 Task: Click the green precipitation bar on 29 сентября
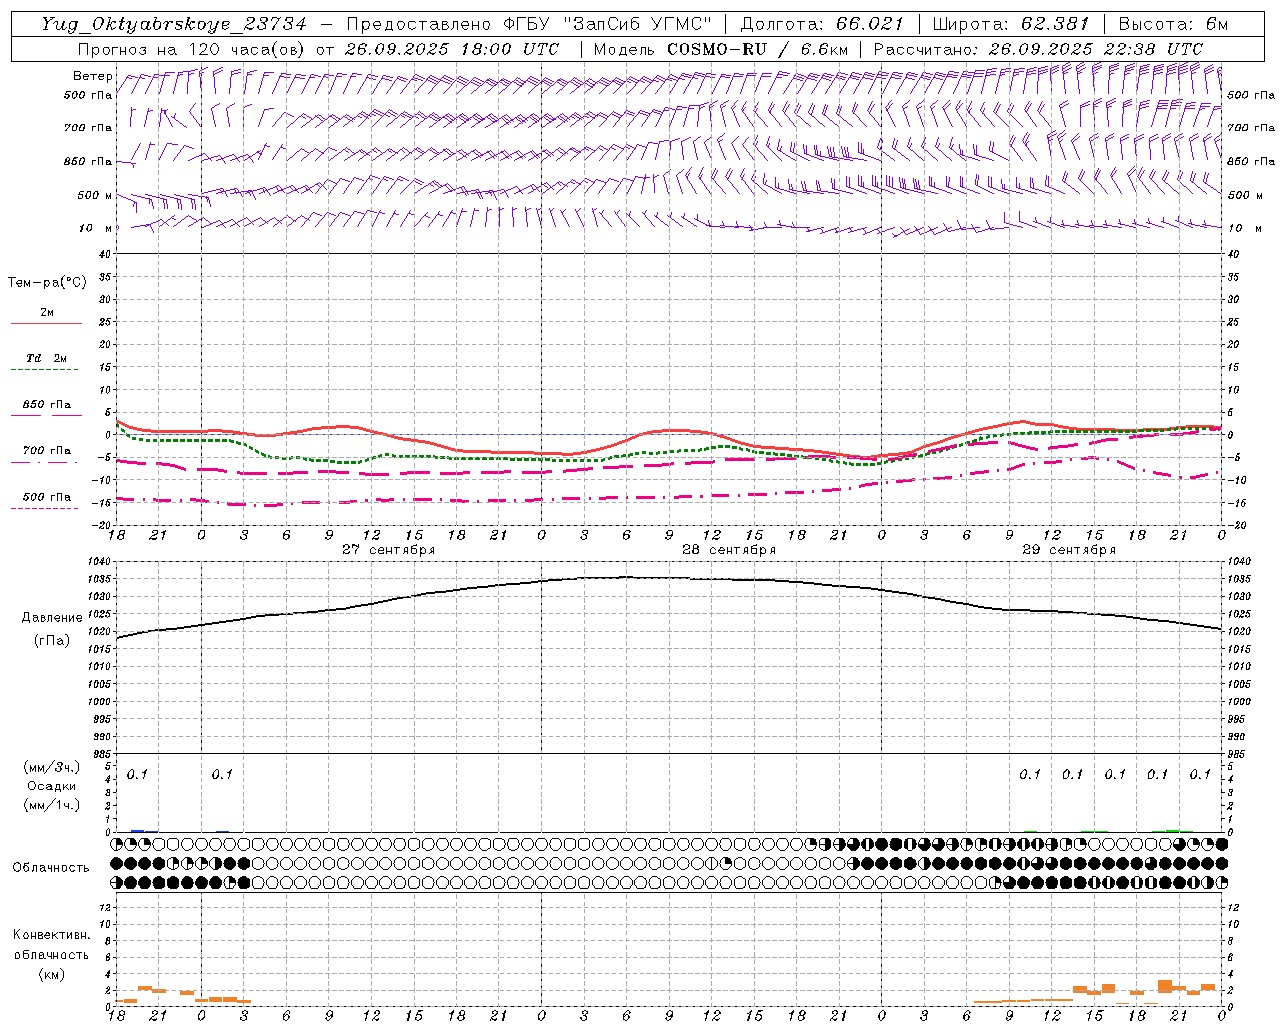click(x=1172, y=830)
